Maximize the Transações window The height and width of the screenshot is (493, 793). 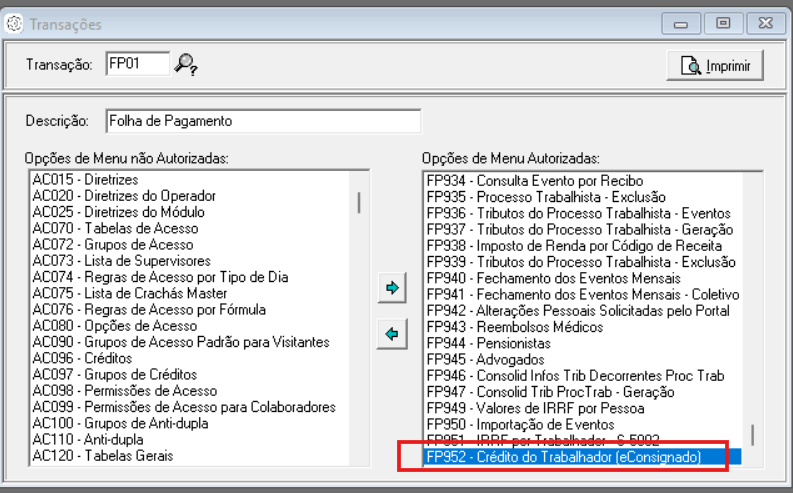click(x=723, y=23)
